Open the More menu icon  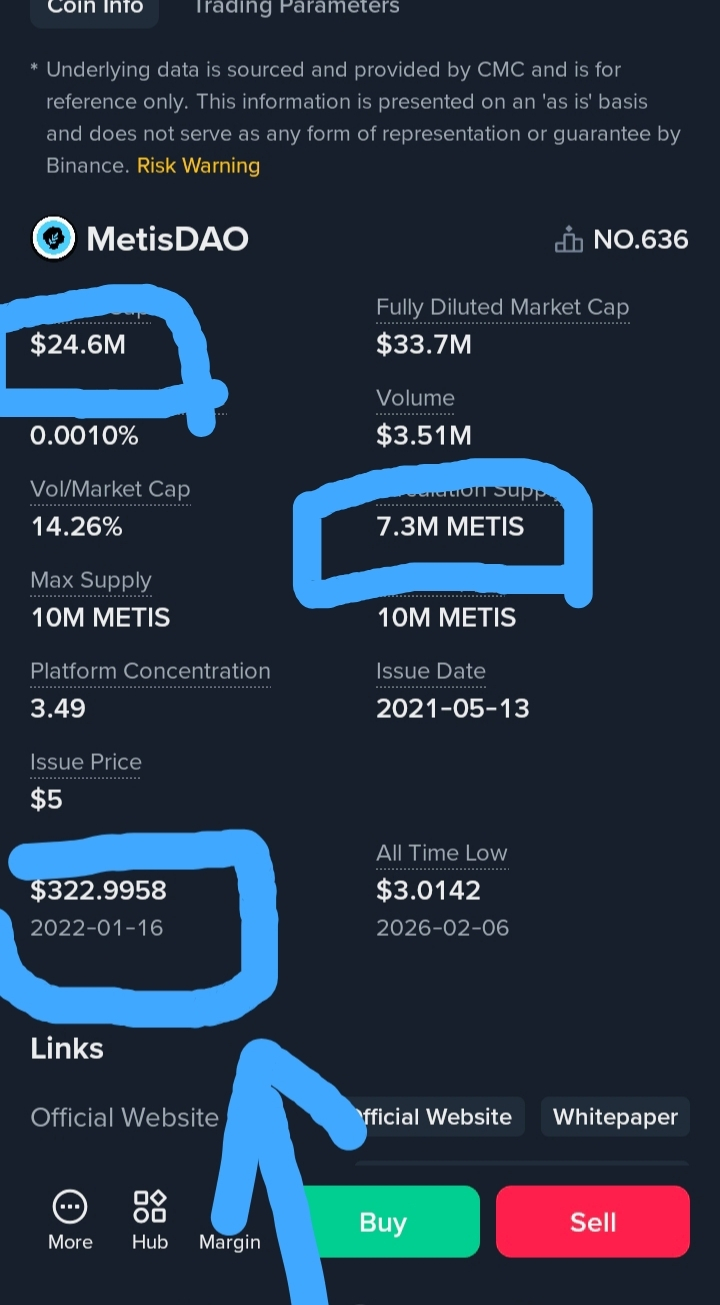pyautogui.click(x=70, y=1208)
